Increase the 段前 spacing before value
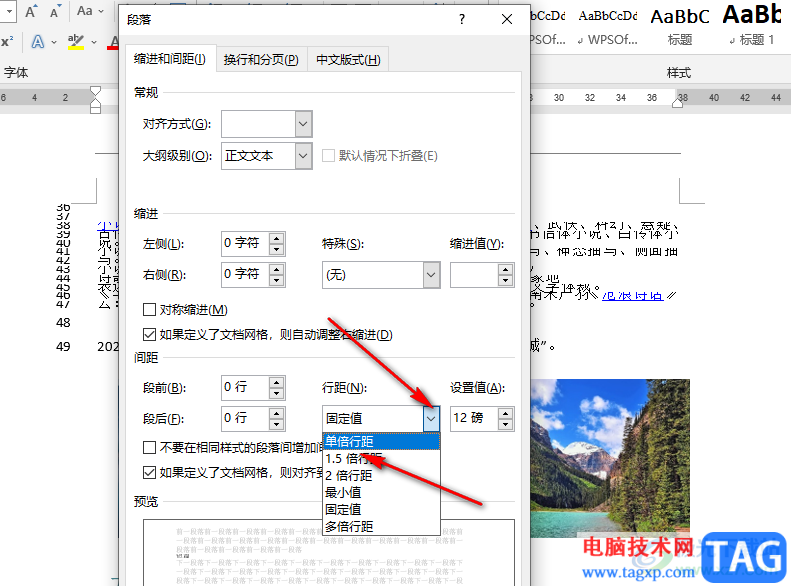791x586 pixels. [x=276, y=382]
